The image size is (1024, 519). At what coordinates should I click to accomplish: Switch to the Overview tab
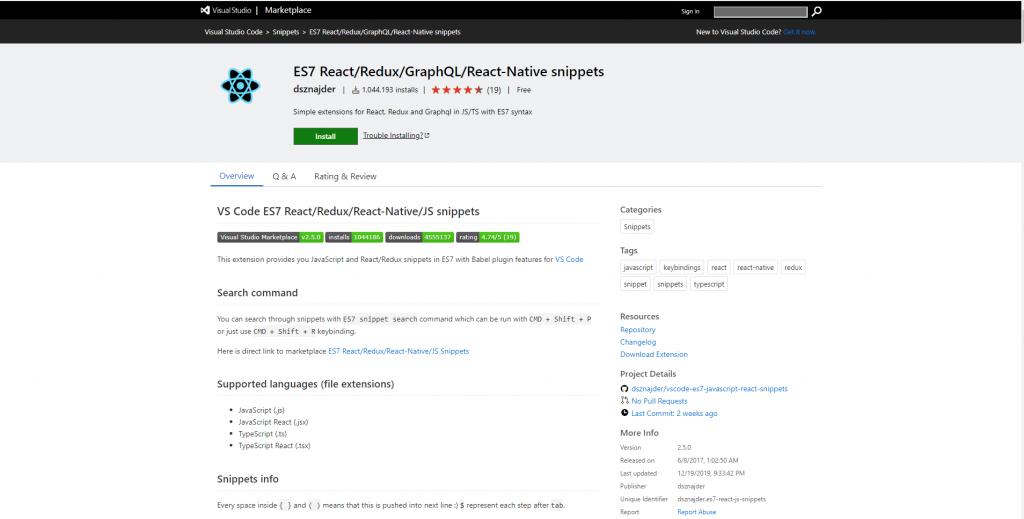(x=236, y=176)
